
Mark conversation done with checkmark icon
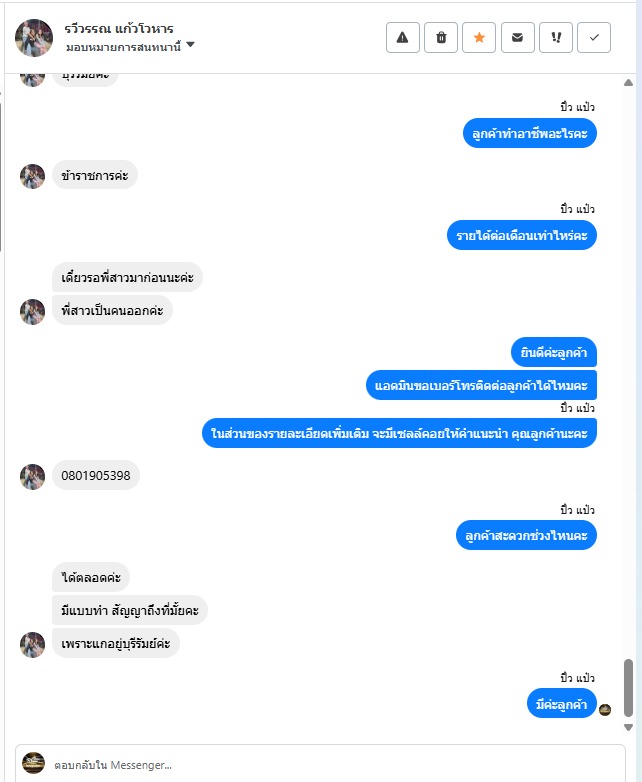[594, 37]
